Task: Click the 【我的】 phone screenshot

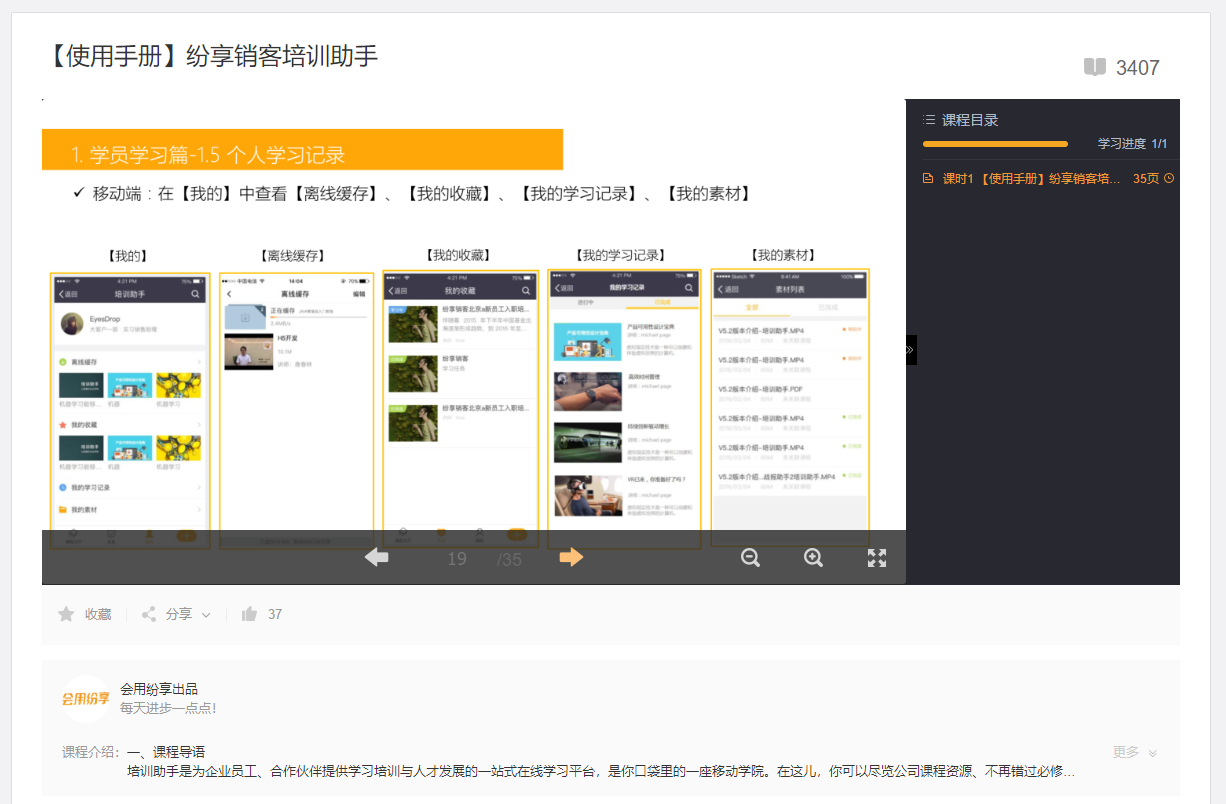Action: [x=131, y=410]
